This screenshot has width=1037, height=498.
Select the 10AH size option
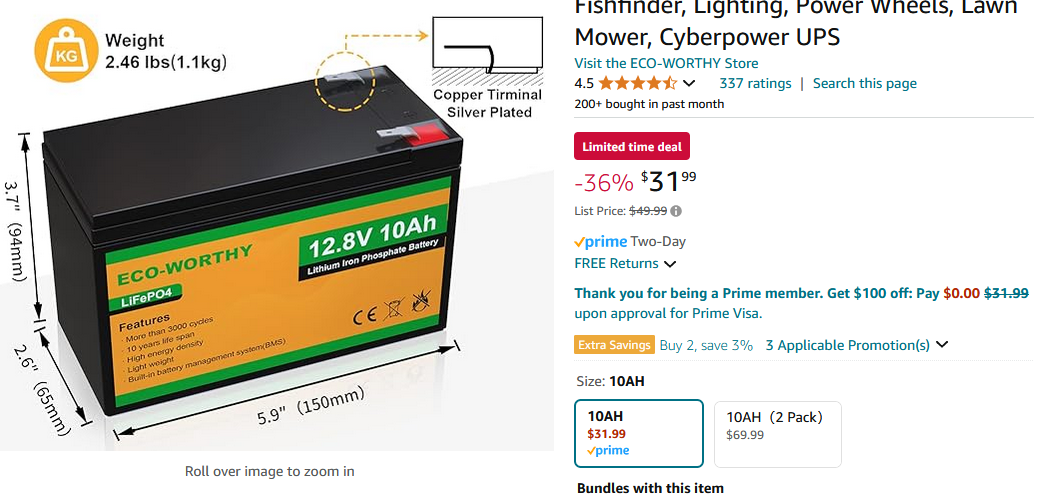pyautogui.click(x=639, y=433)
